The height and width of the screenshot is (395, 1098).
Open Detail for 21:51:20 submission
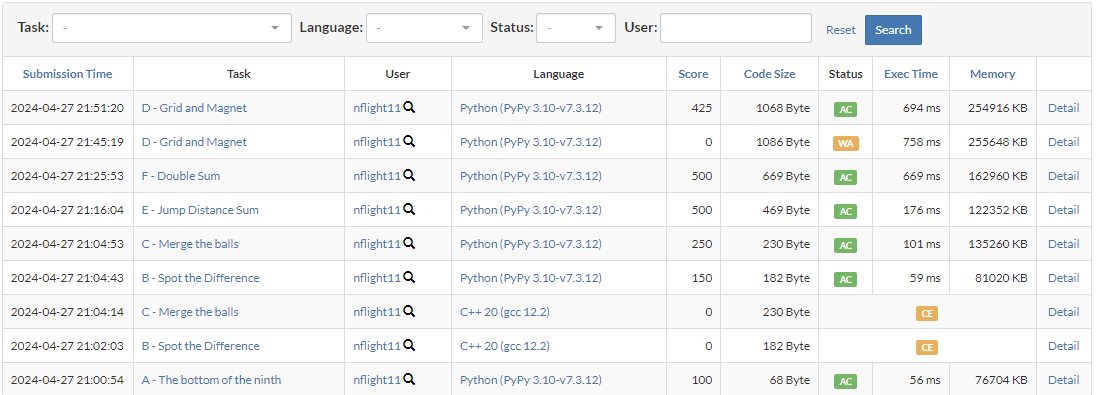(1063, 108)
